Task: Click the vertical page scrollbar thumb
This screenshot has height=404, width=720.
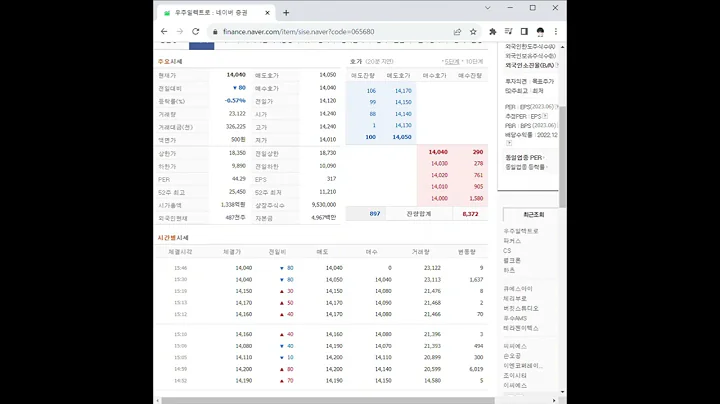Action: click(x=562, y=156)
